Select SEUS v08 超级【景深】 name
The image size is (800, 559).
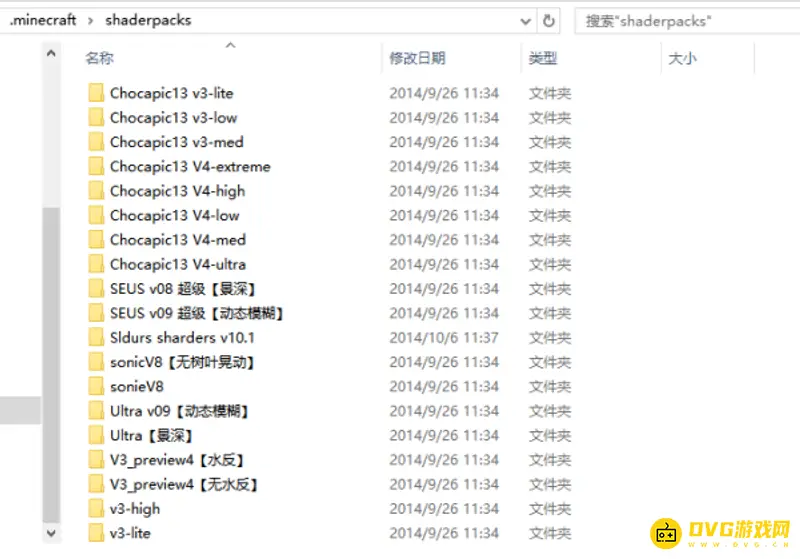183,289
